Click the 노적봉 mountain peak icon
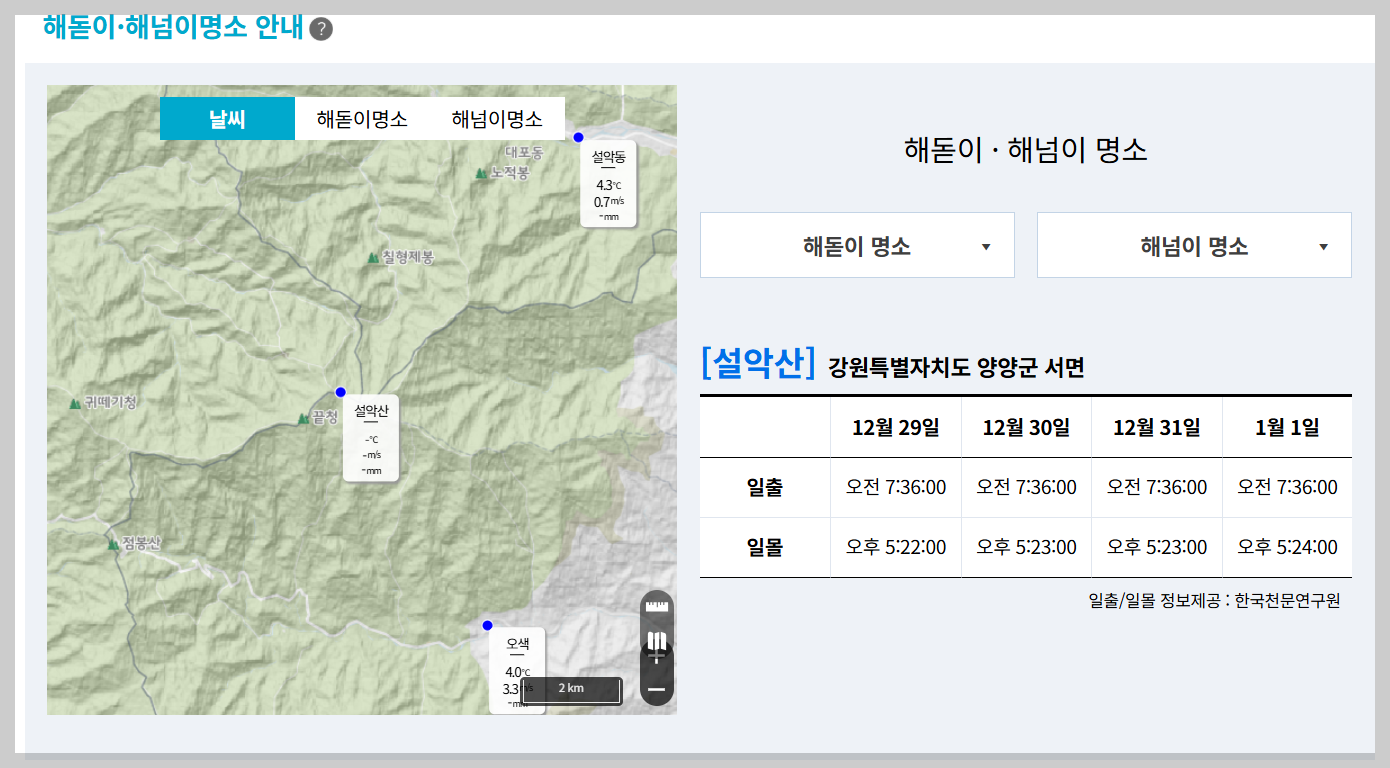Viewport: 1390px width, 768px height. click(x=481, y=173)
